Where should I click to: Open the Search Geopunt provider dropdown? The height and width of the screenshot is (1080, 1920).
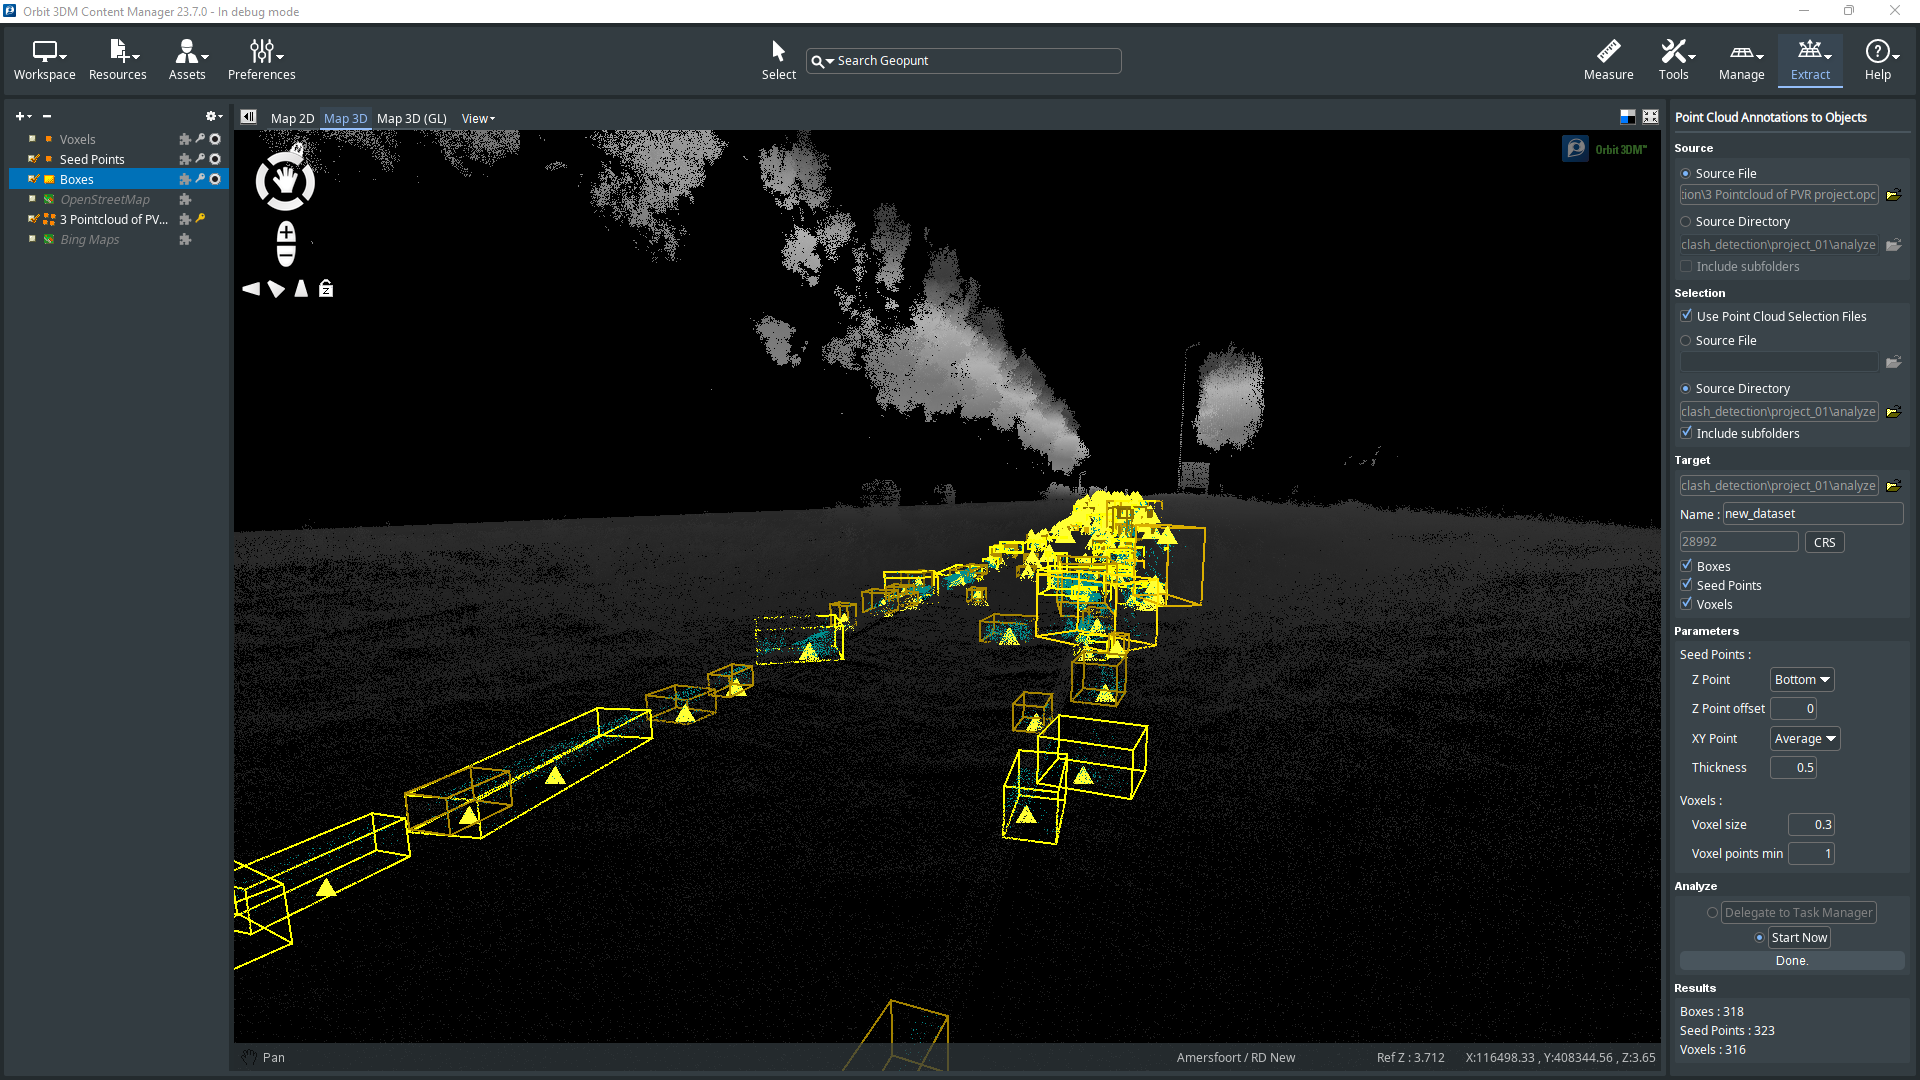tap(822, 61)
